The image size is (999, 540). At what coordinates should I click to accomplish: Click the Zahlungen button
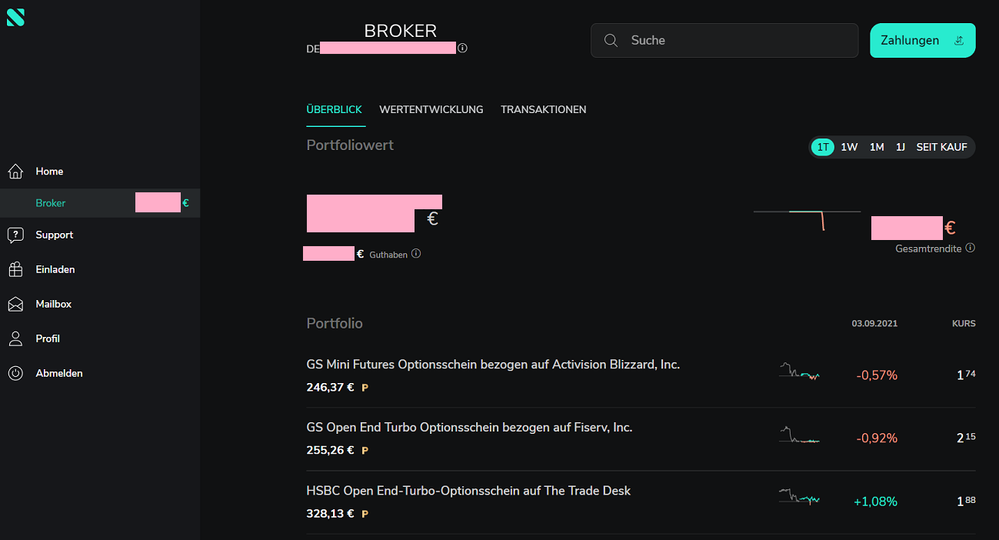(922, 41)
